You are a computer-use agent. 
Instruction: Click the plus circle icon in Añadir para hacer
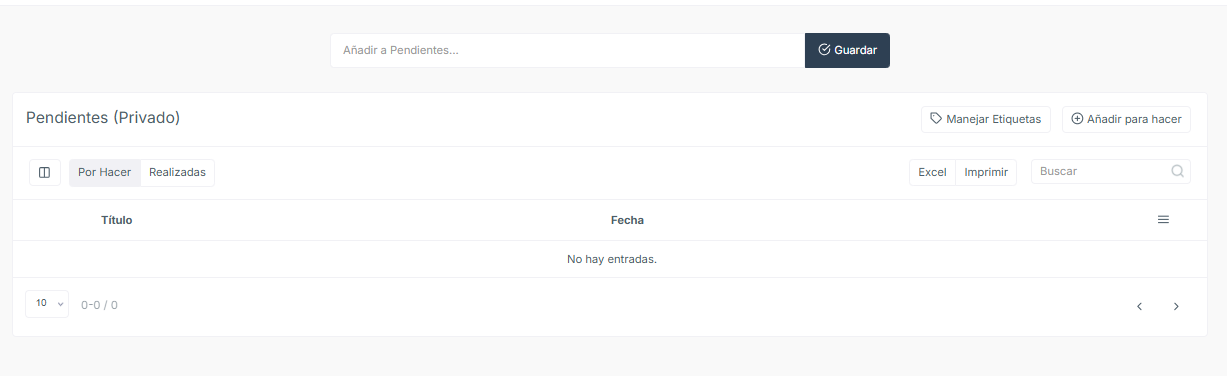(1077, 119)
